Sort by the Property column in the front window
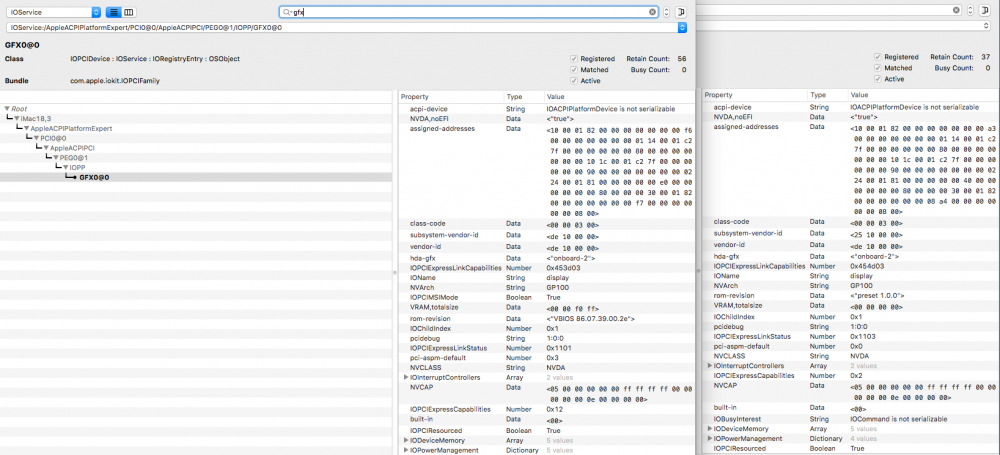This screenshot has width=1000, height=455. (451, 96)
